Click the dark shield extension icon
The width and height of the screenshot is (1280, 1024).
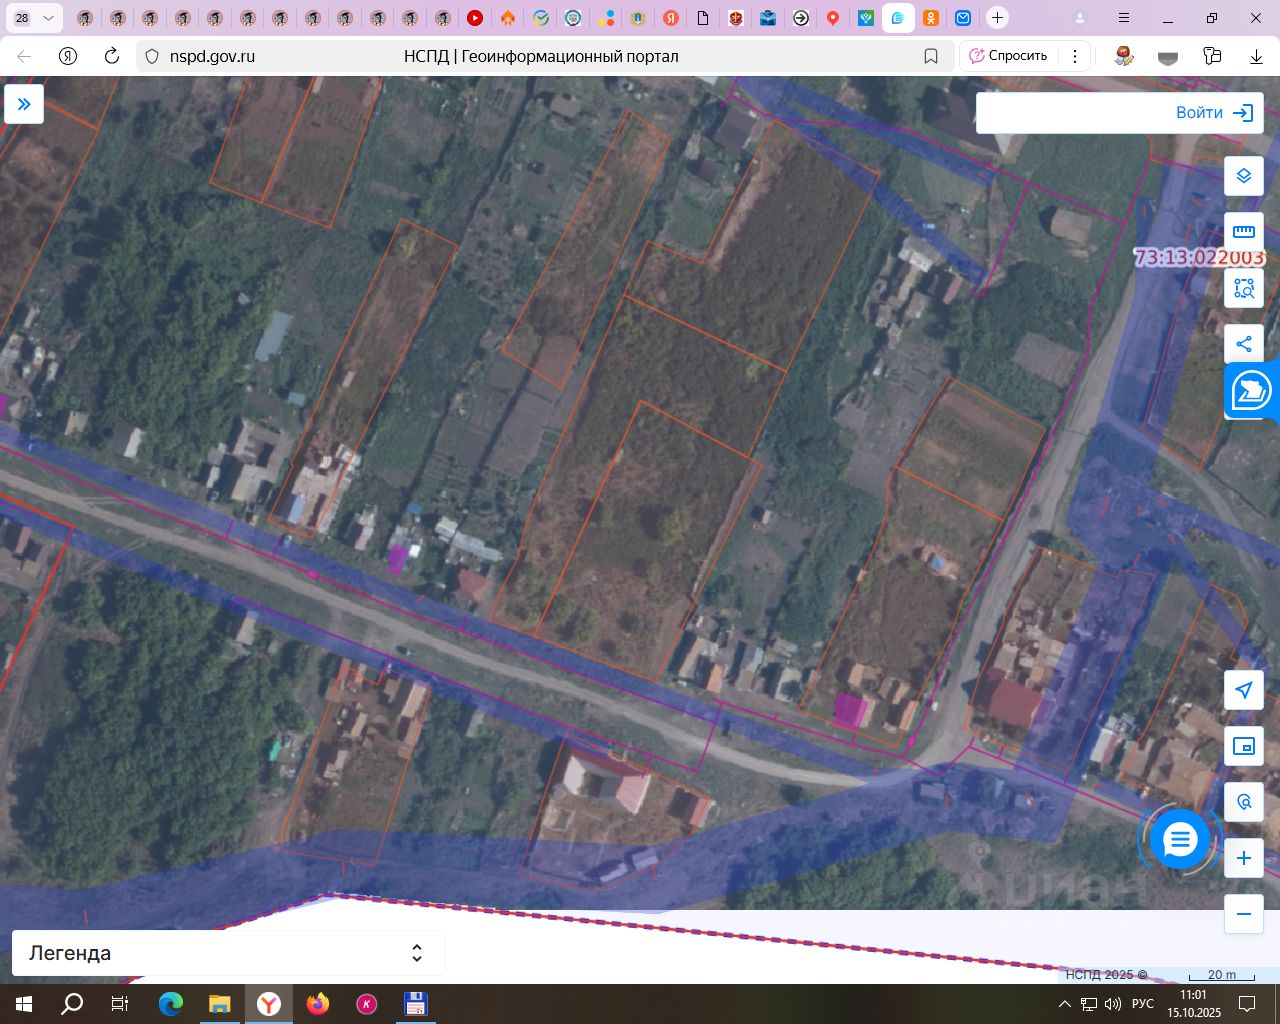click(1168, 56)
